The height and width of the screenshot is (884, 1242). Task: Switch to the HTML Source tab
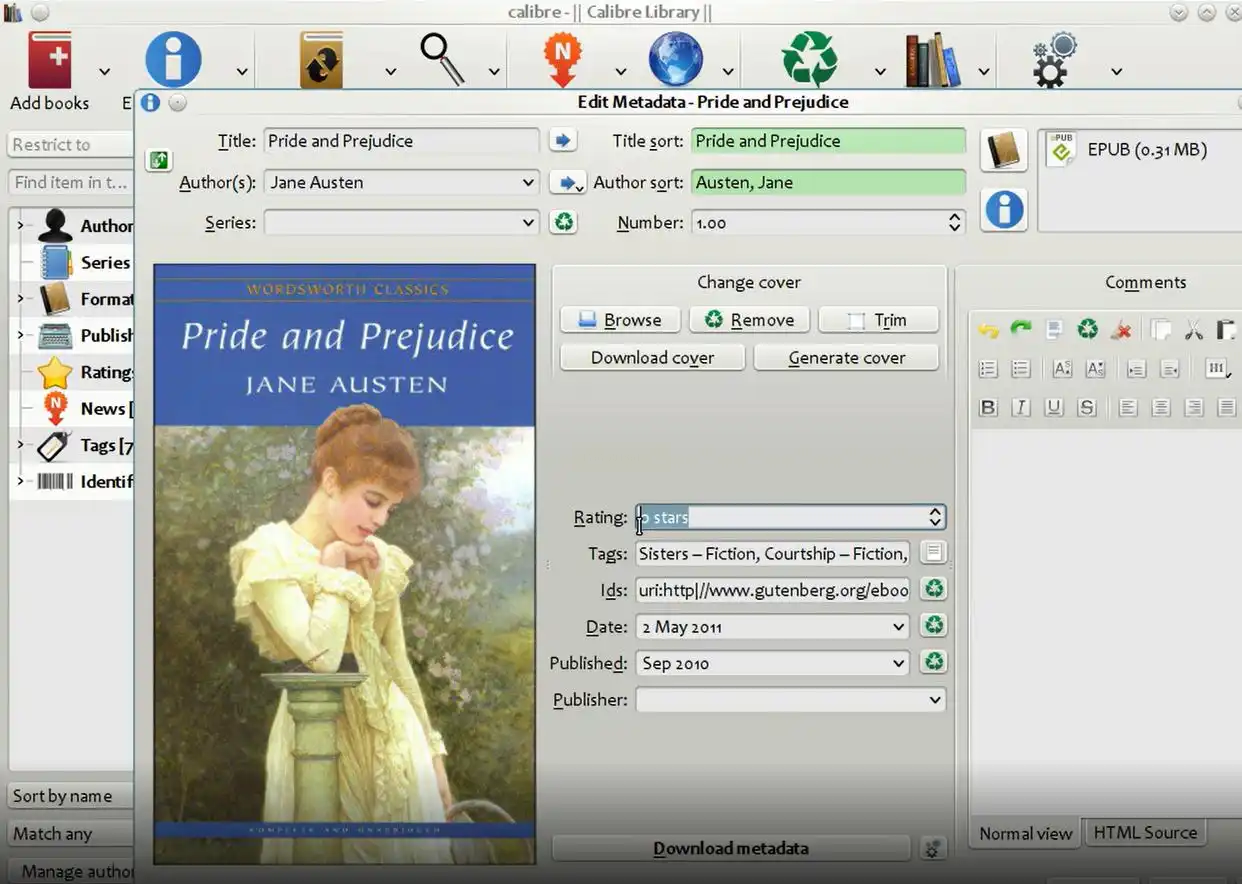(1145, 832)
